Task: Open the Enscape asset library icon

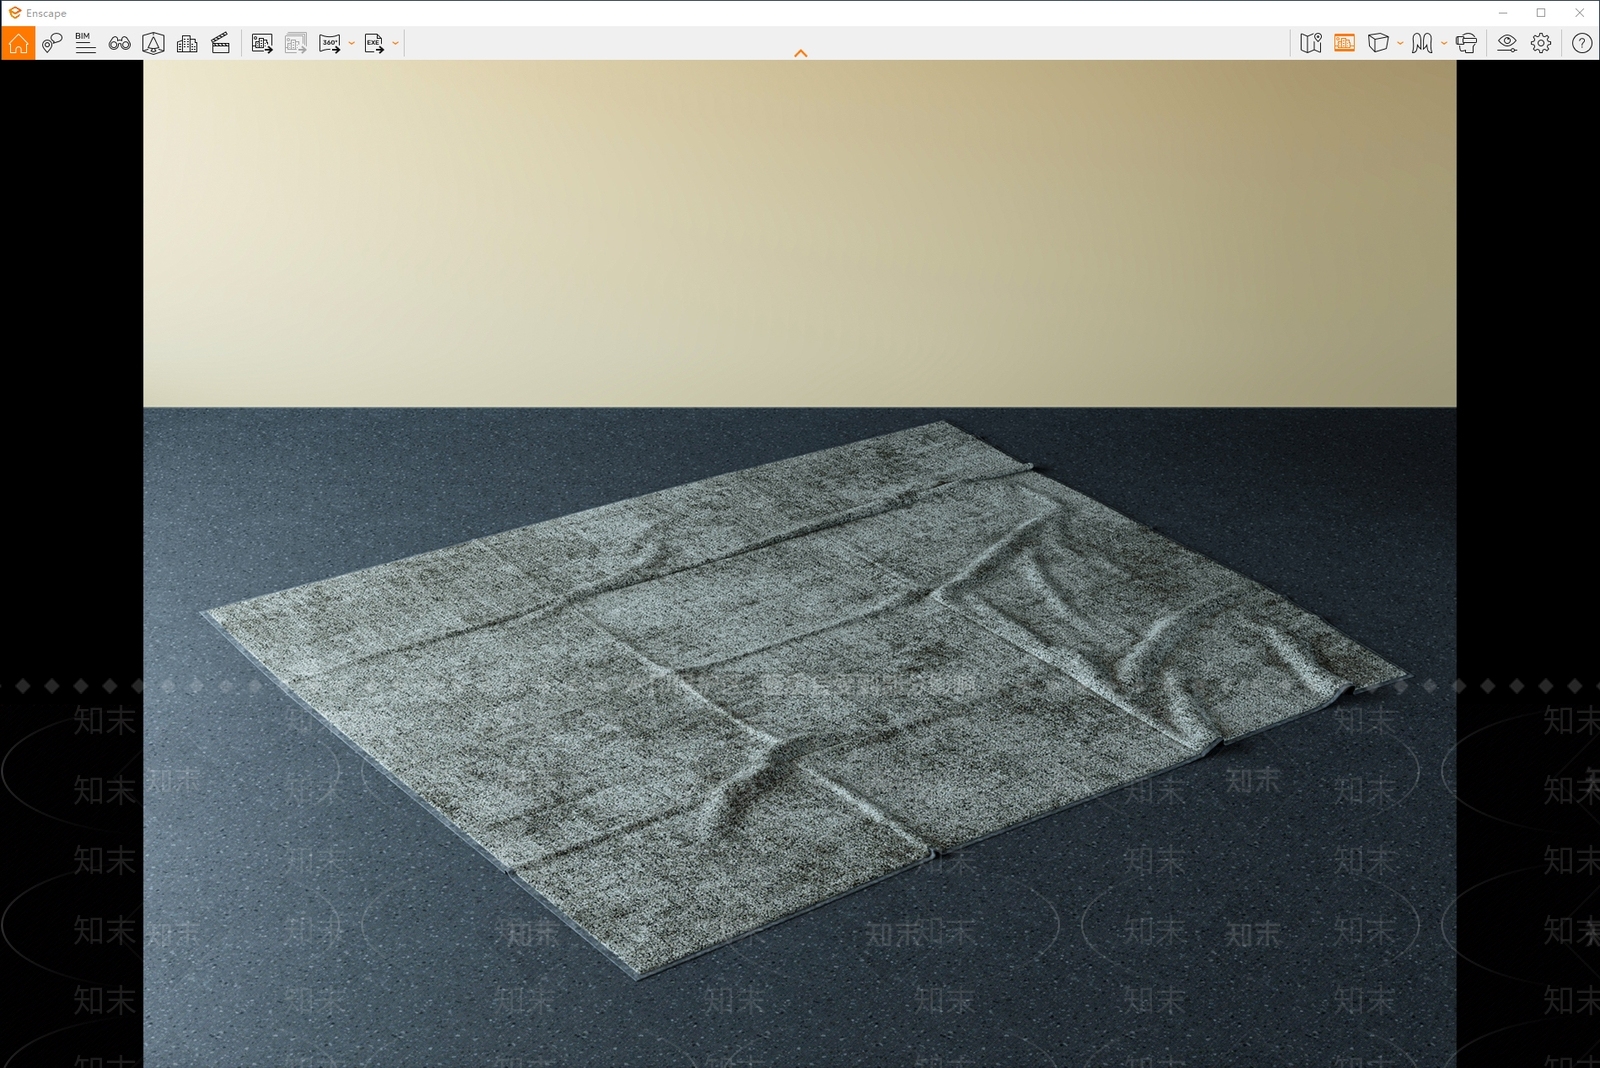Action: 153,43
